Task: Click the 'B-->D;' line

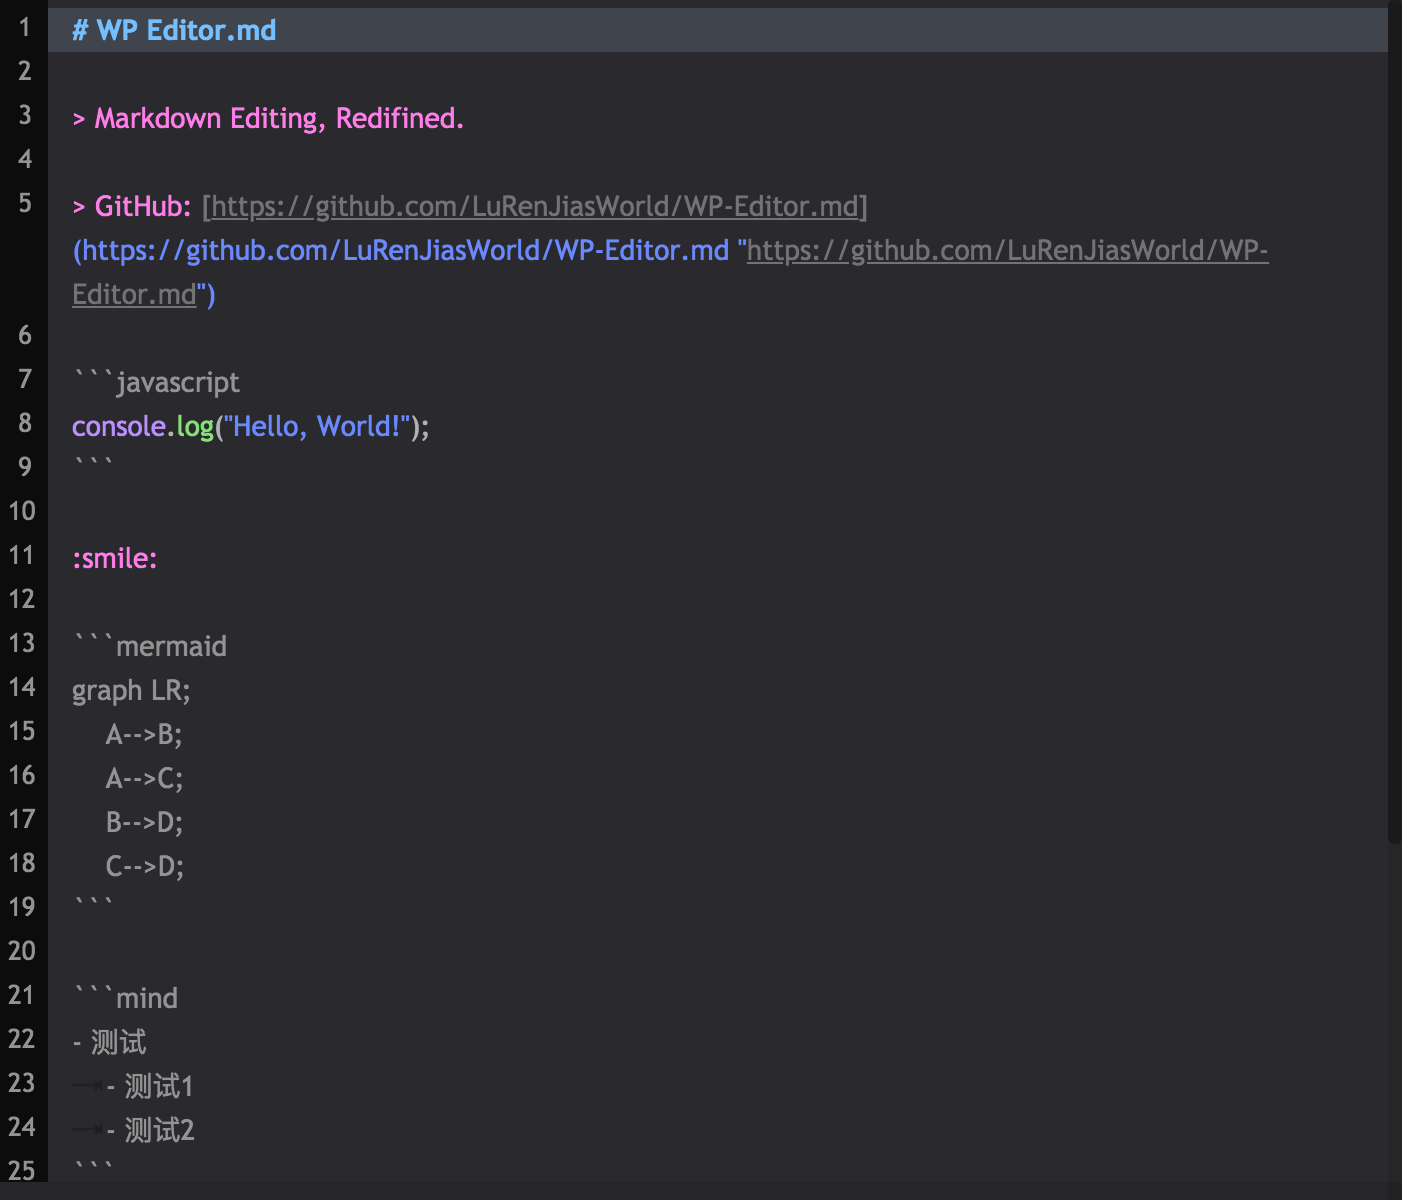Action: click(x=144, y=822)
